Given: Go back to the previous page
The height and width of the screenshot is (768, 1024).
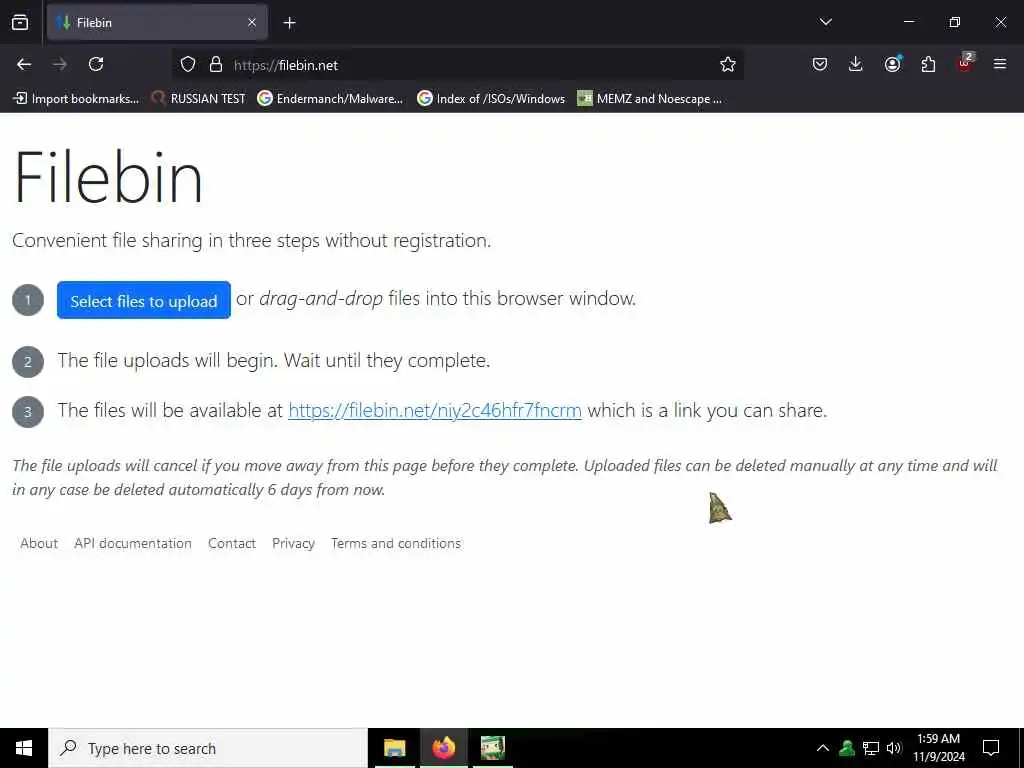Looking at the screenshot, I should 24,64.
